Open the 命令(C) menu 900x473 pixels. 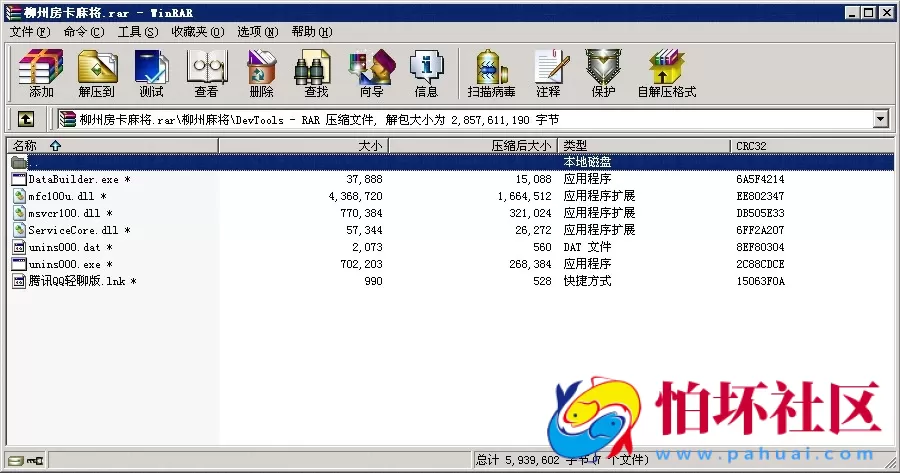click(84, 32)
